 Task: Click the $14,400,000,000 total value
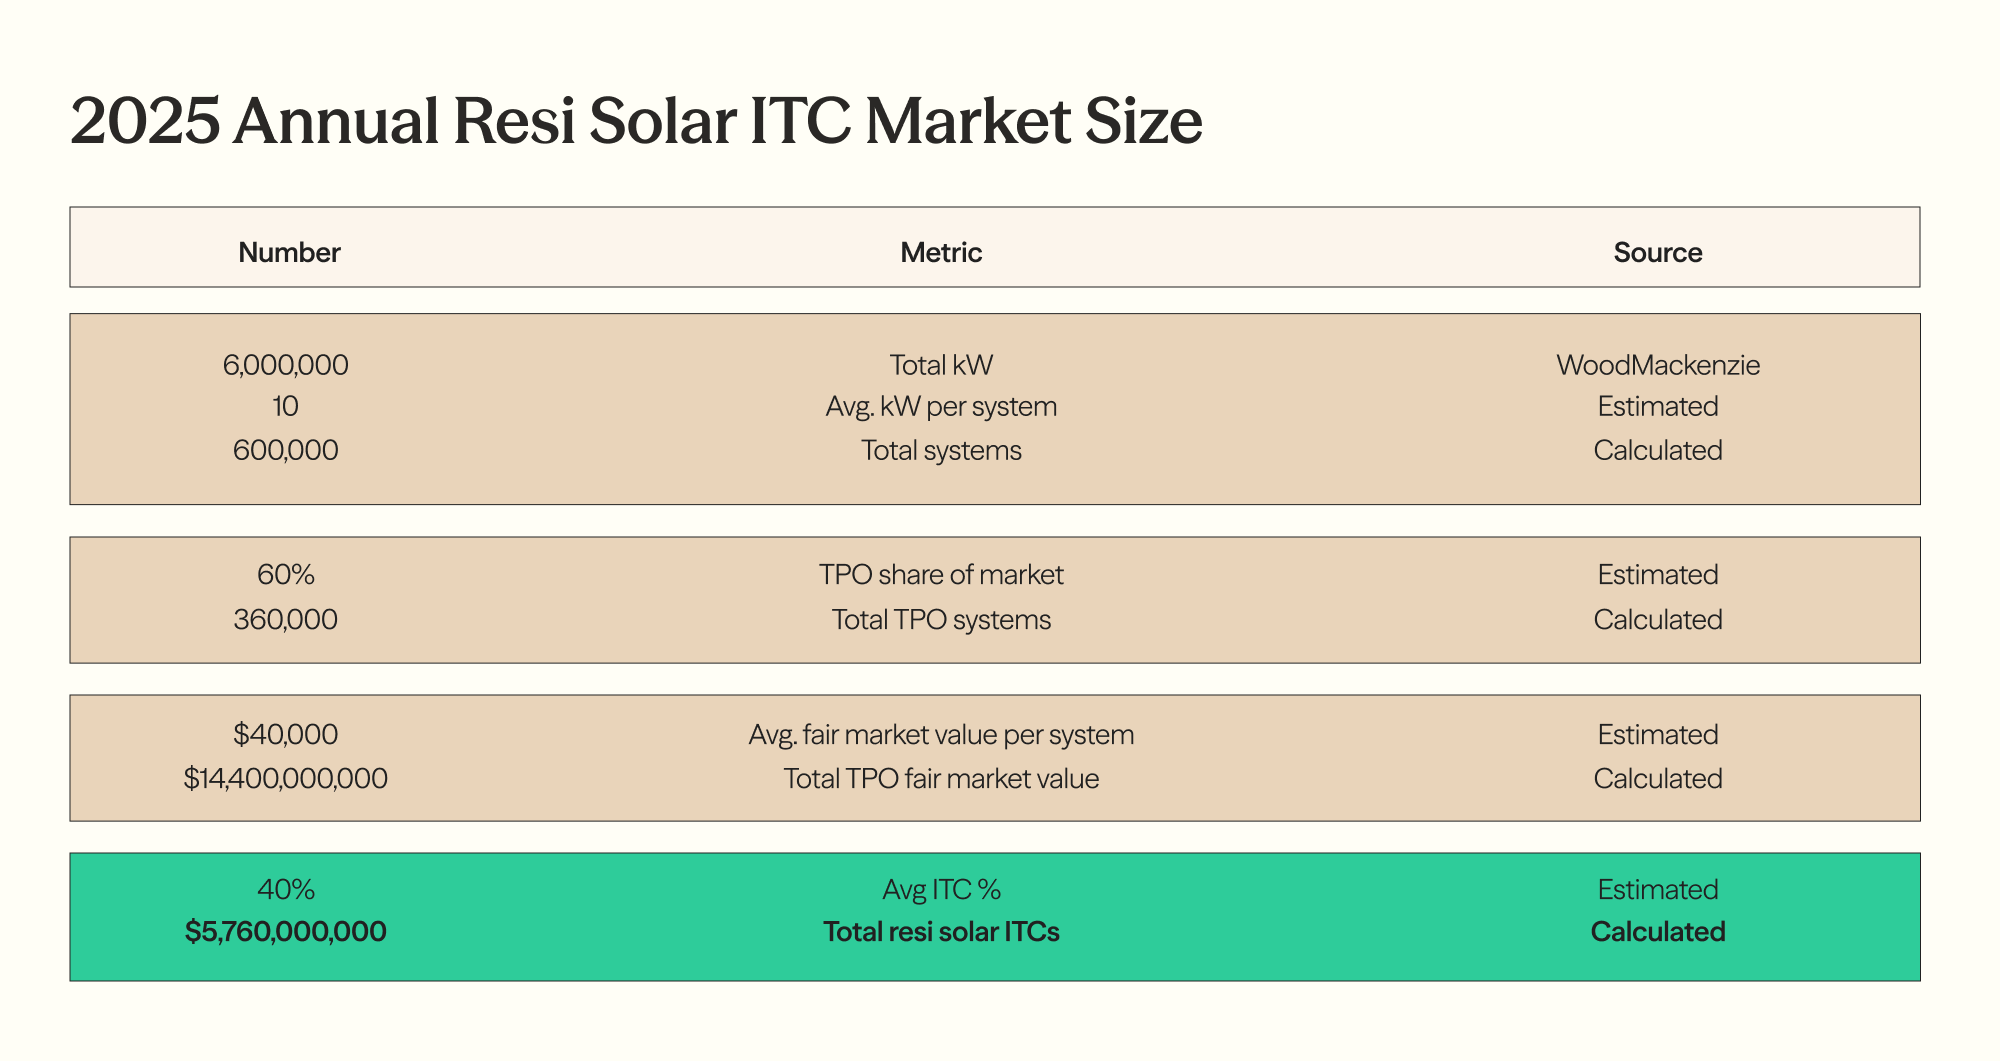pyautogui.click(x=286, y=779)
